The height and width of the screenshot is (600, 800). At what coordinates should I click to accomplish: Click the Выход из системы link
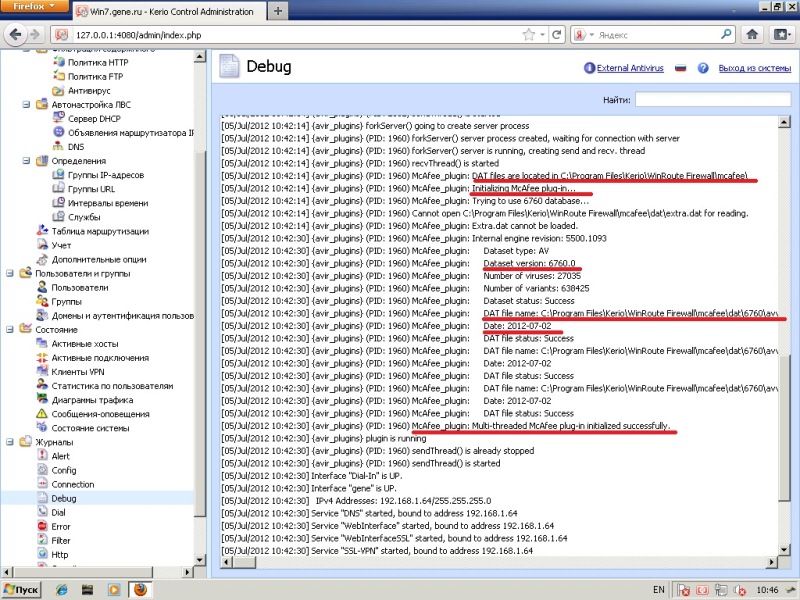click(x=755, y=69)
